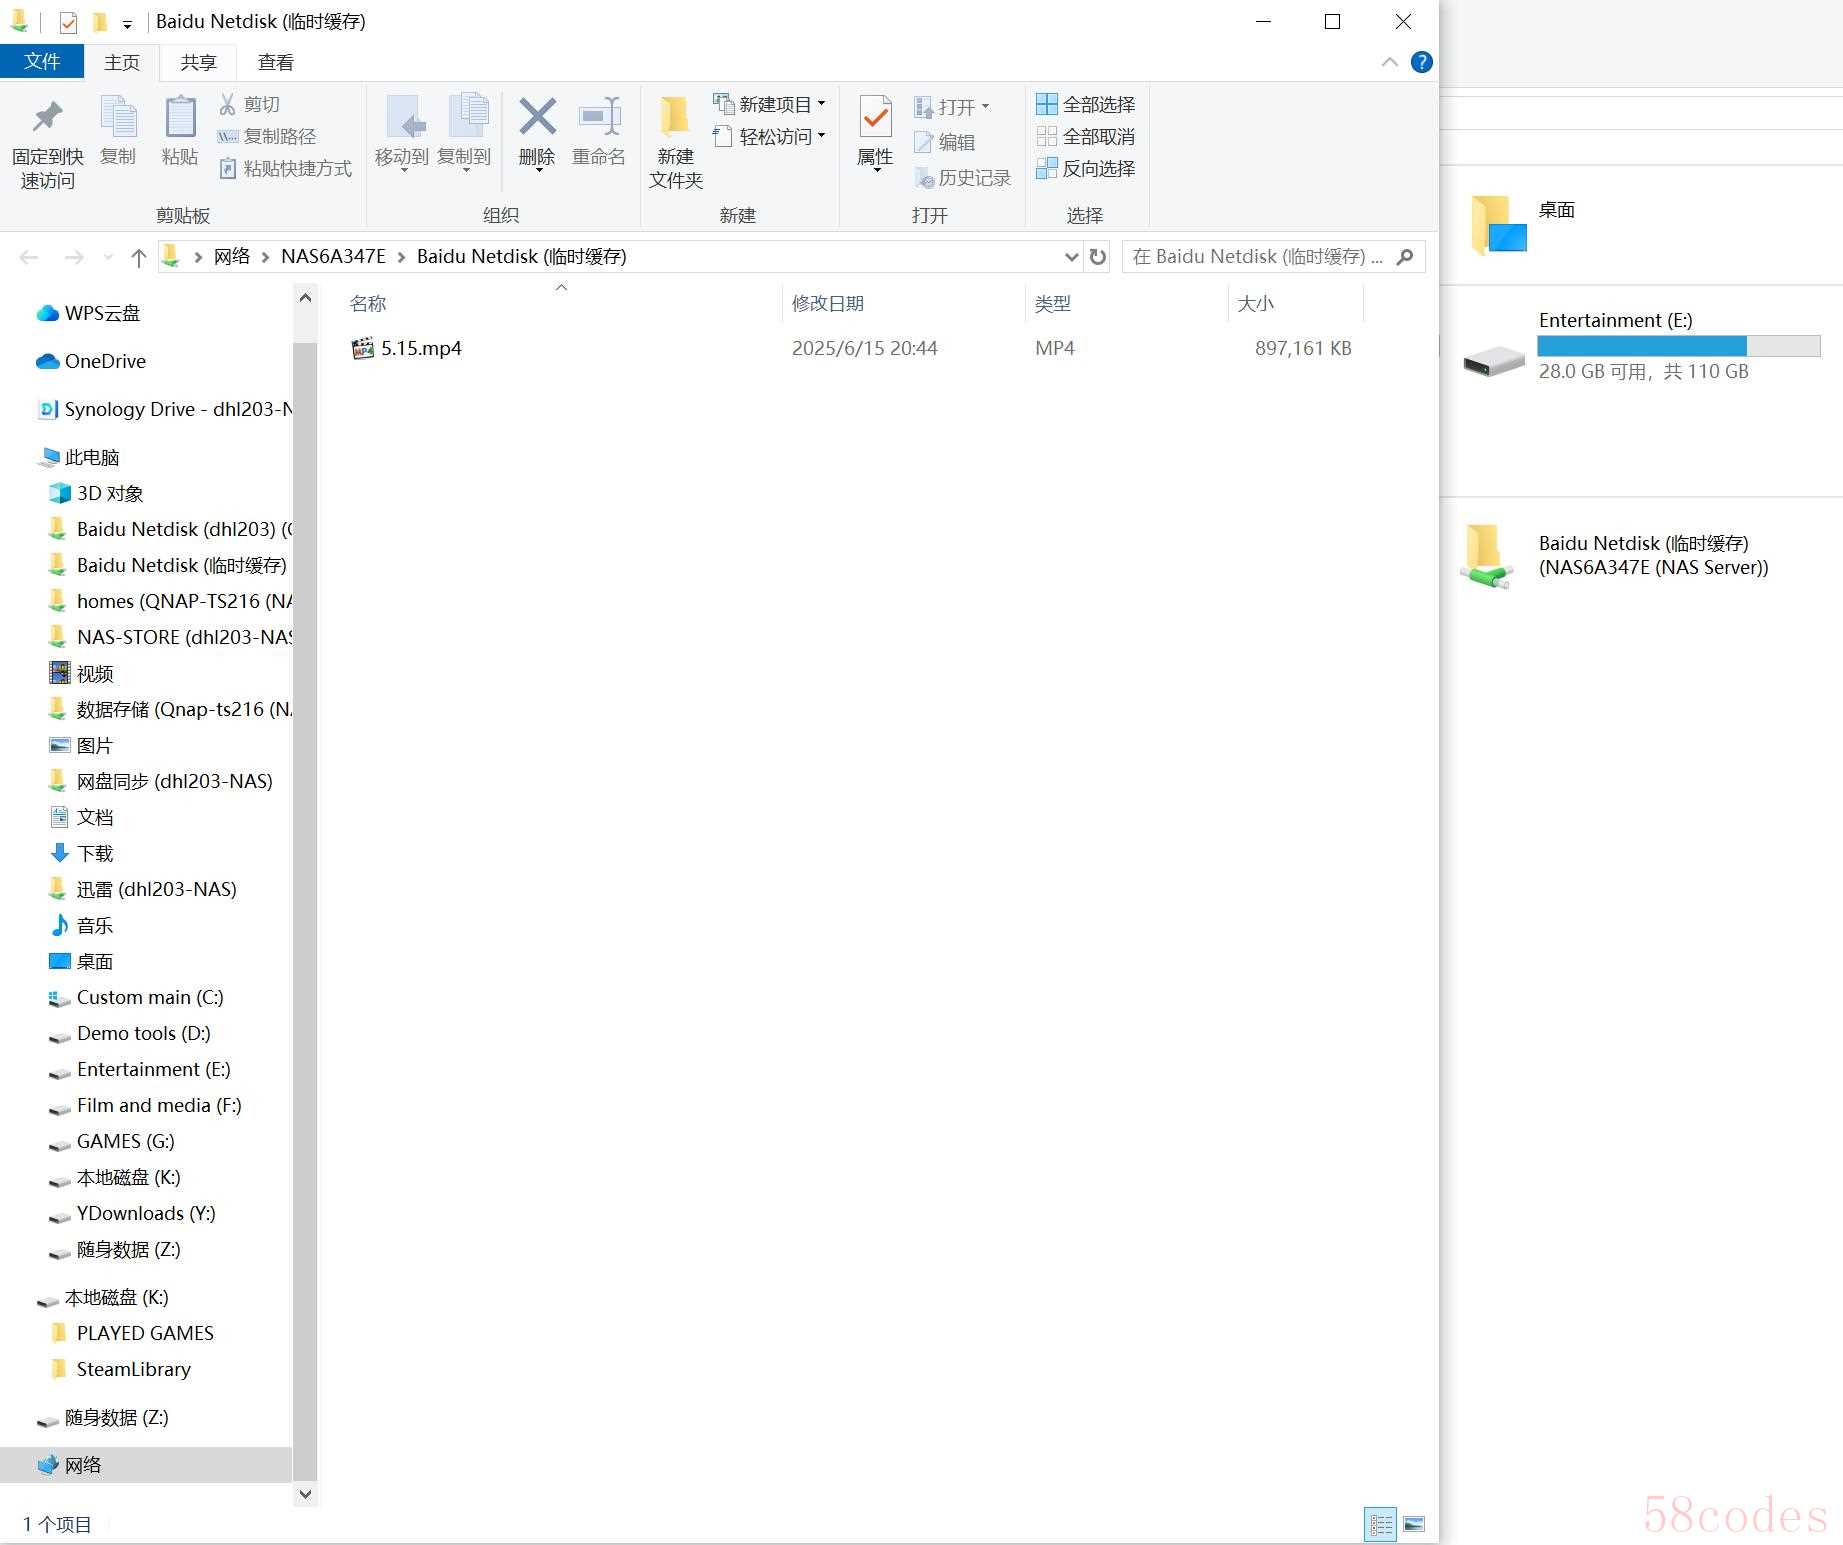This screenshot has width=1843, height=1545.
Task: Open Quick Access Toolbar customize dropdown
Action: point(127,23)
